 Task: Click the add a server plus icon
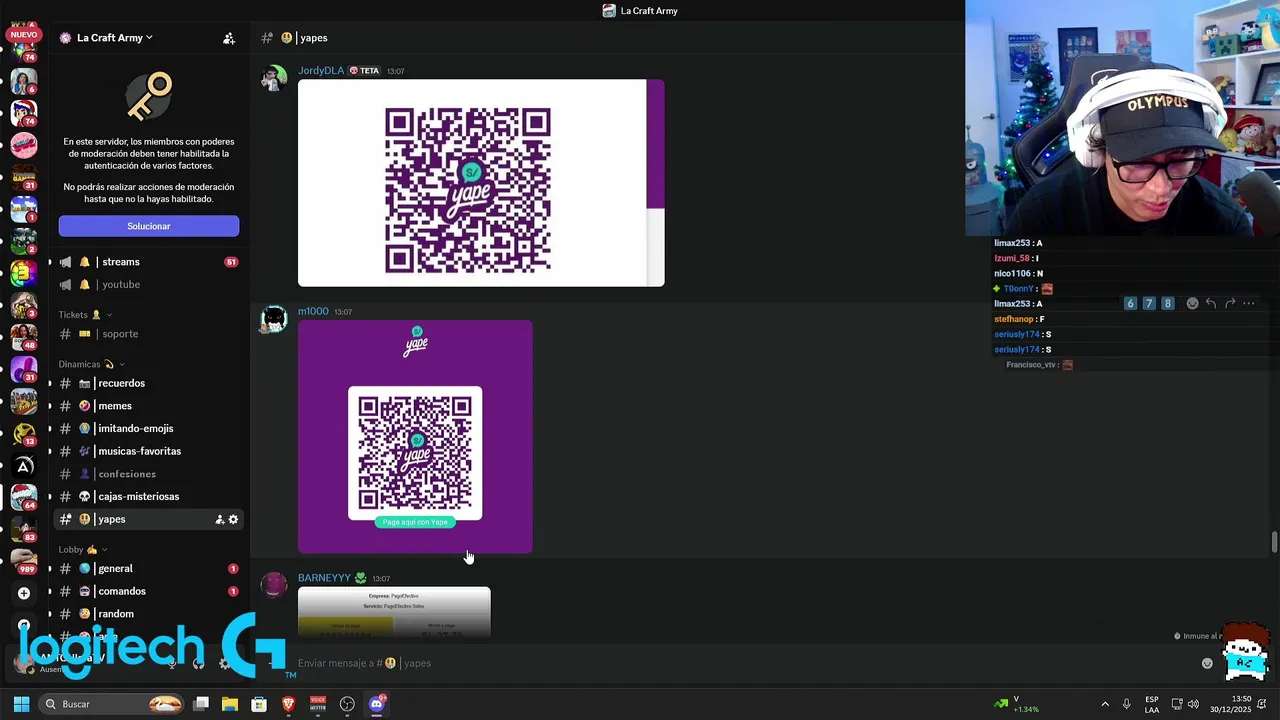point(24,593)
